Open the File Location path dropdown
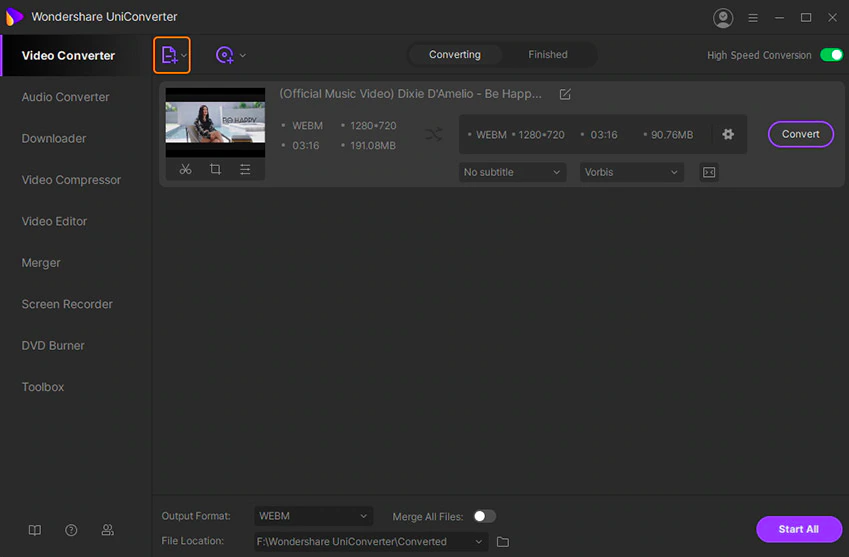Viewport: 849px width, 557px height. [x=371, y=541]
